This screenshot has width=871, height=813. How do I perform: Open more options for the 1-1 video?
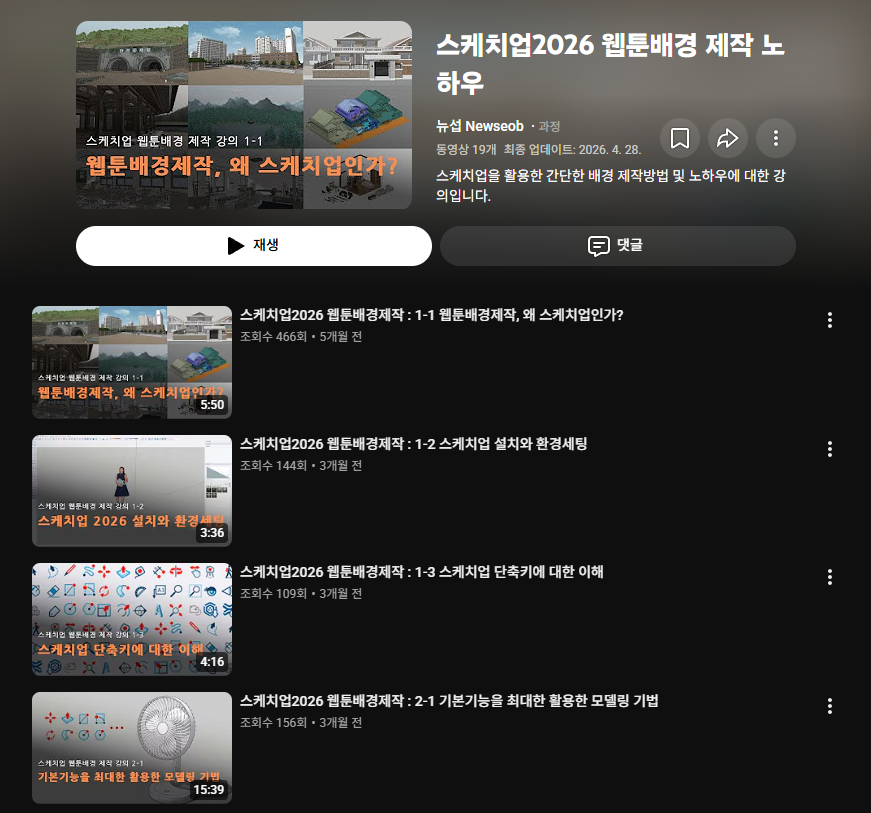(829, 320)
